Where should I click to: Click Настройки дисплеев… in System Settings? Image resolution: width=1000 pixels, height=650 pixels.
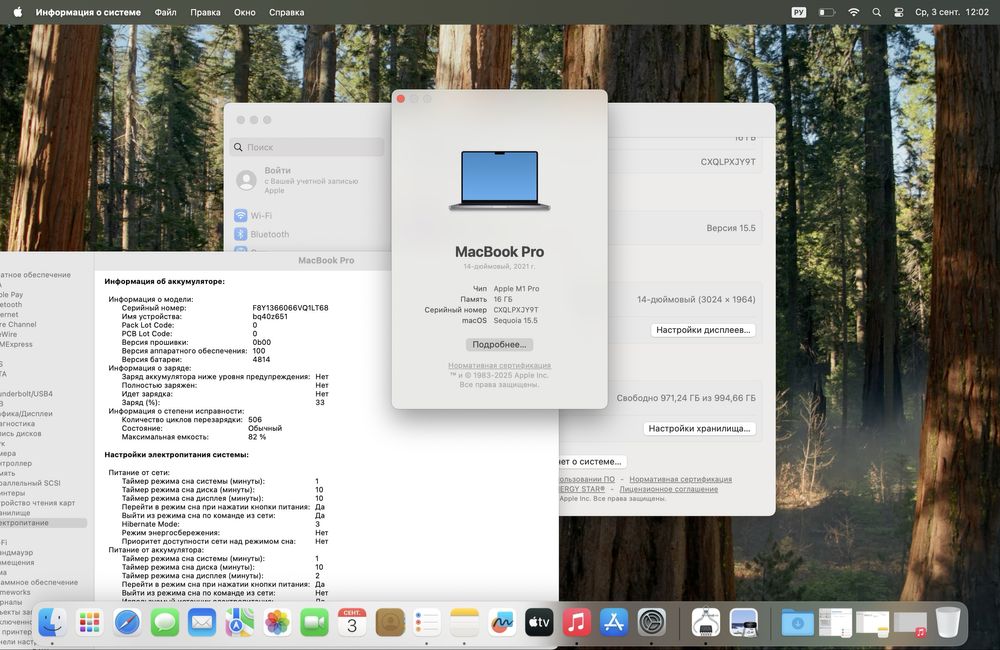tap(703, 330)
